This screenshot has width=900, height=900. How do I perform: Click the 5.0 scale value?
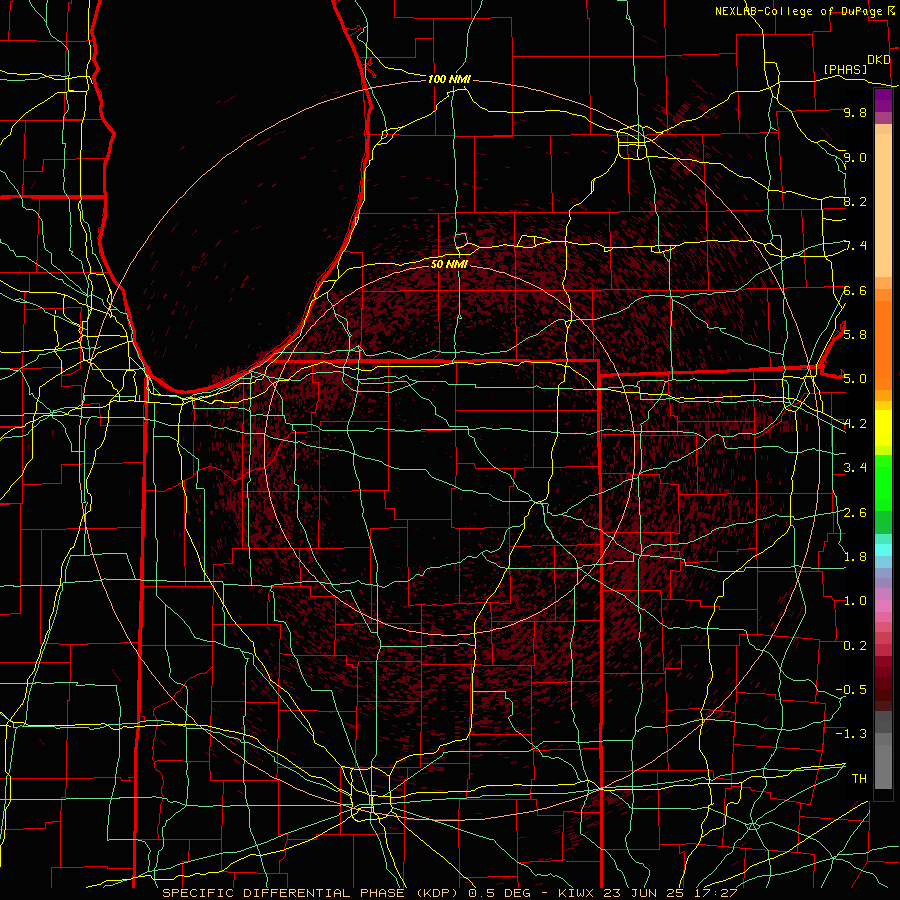[x=855, y=379]
